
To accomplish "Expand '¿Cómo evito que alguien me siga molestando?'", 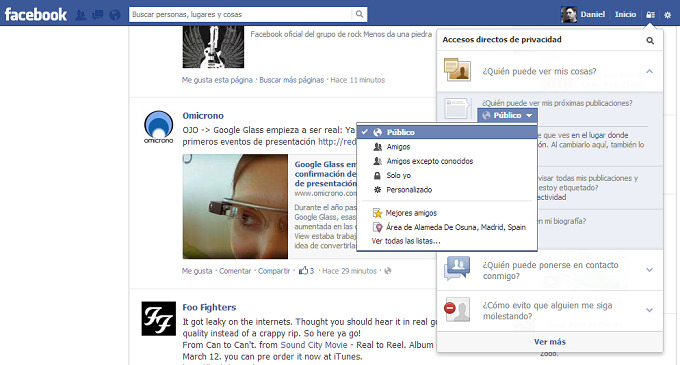I will point(649,310).
